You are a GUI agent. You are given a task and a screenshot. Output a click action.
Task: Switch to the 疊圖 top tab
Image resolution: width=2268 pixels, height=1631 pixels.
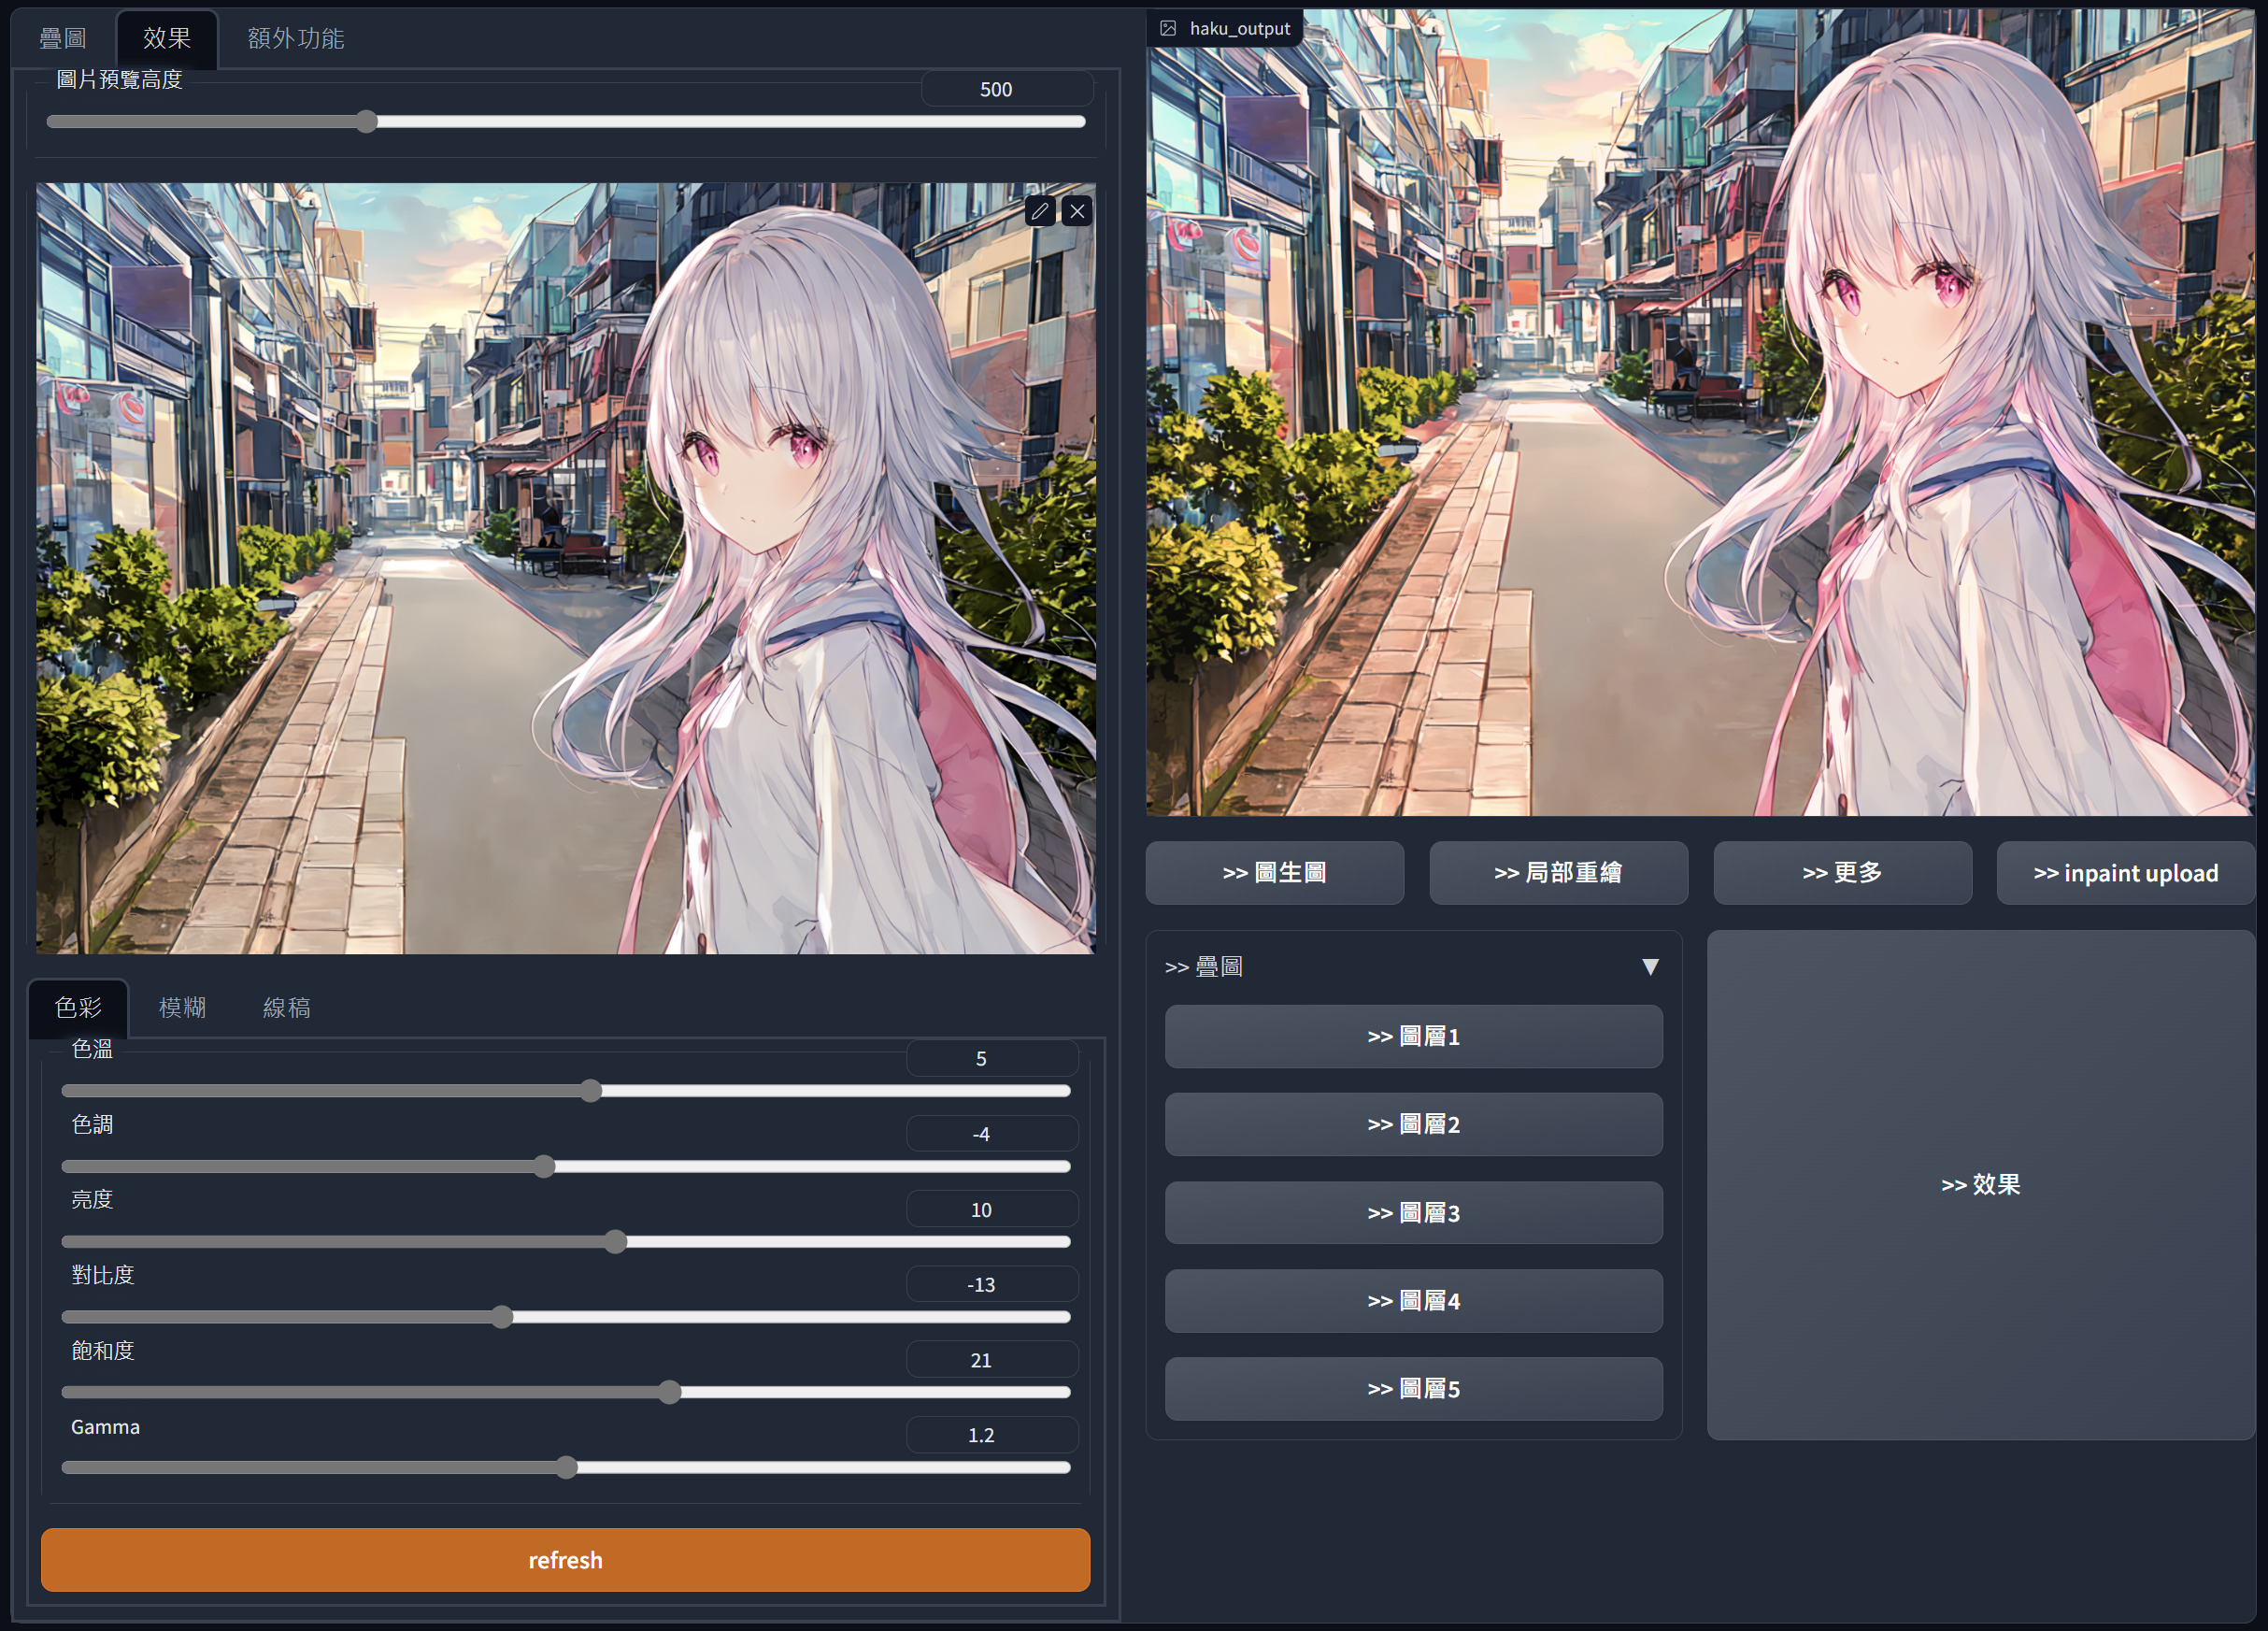click(63, 39)
